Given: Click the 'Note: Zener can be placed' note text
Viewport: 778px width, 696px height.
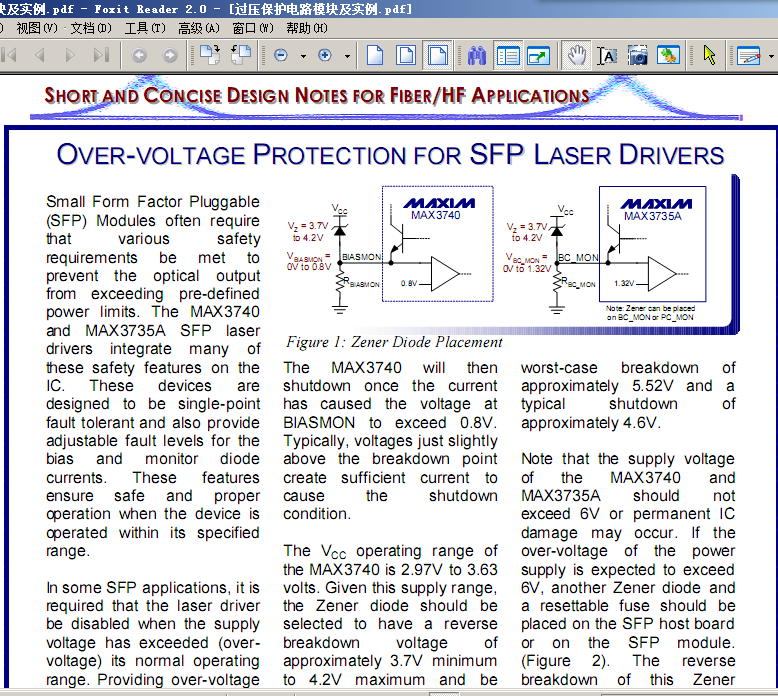Looking at the screenshot, I should click(650, 313).
